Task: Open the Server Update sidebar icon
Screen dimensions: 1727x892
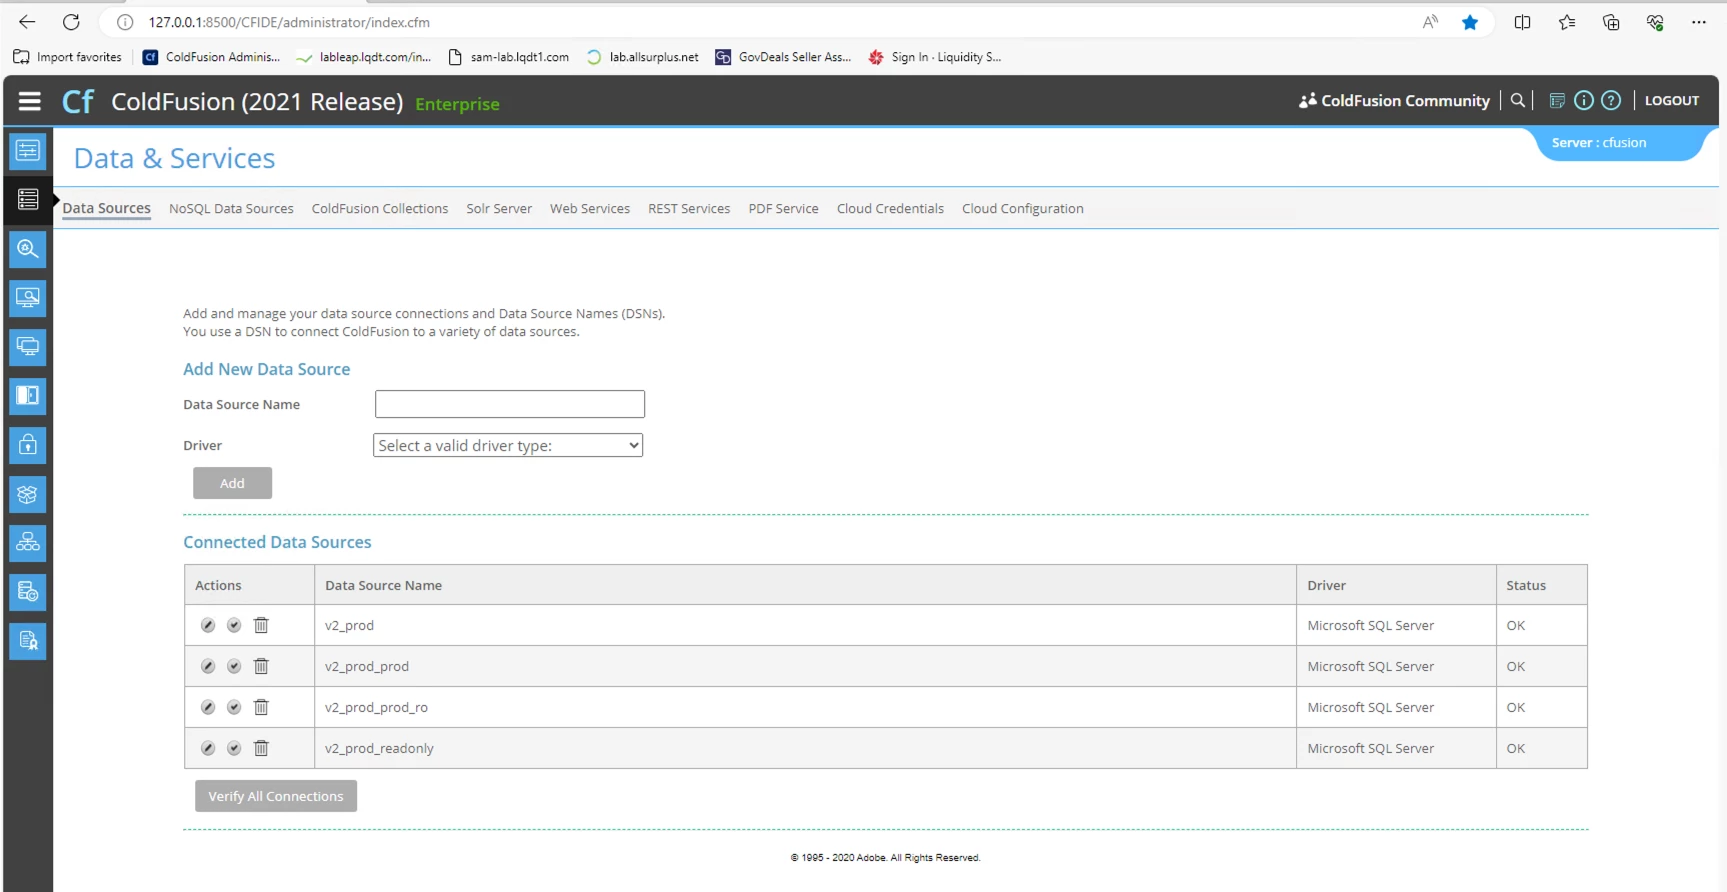Action: tap(28, 592)
